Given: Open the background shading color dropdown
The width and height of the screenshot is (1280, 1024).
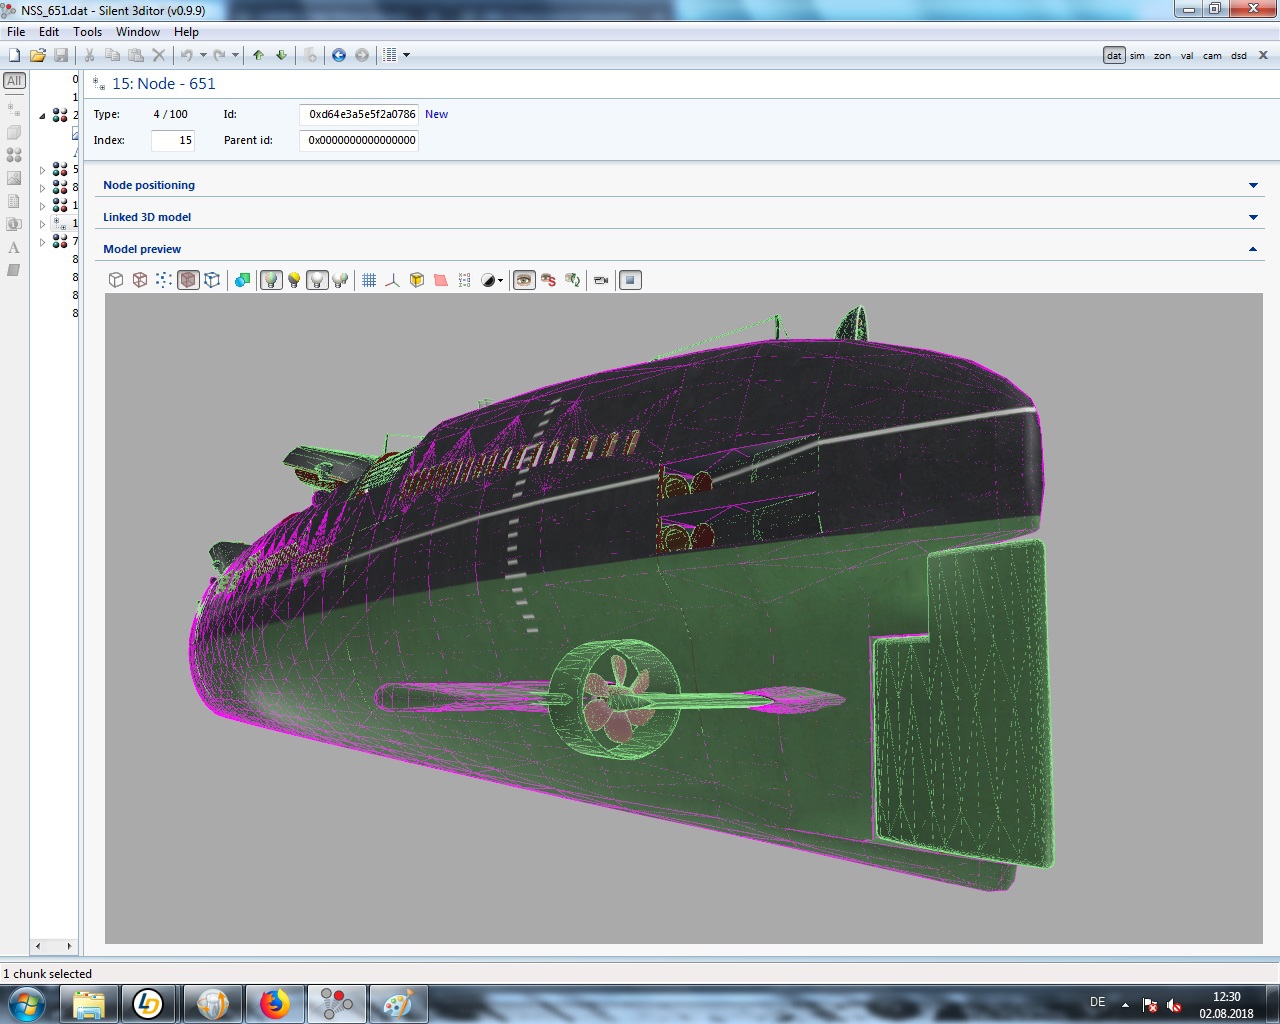Looking at the screenshot, I should pyautogui.click(x=493, y=280).
